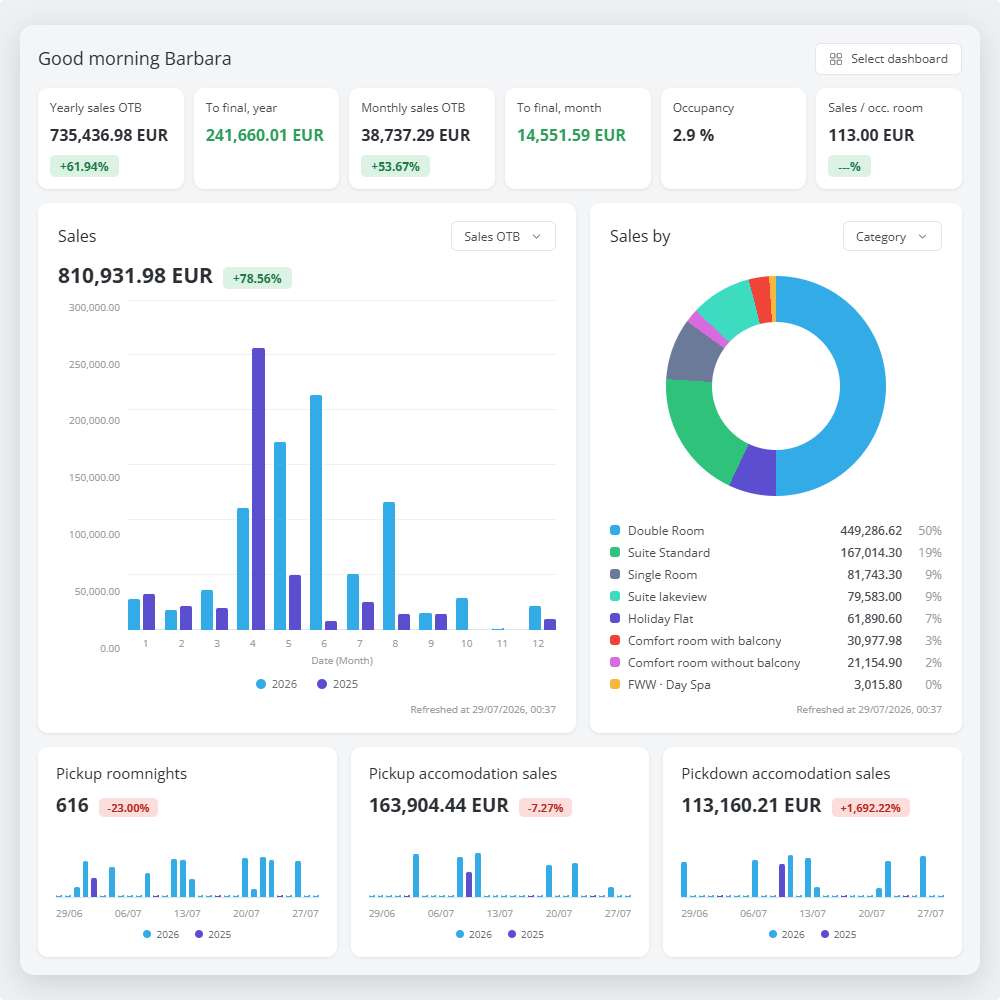Toggle 2025 legend in Pickup accomodation sales
The image size is (1000, 1000).
click(x=526, y=934)
